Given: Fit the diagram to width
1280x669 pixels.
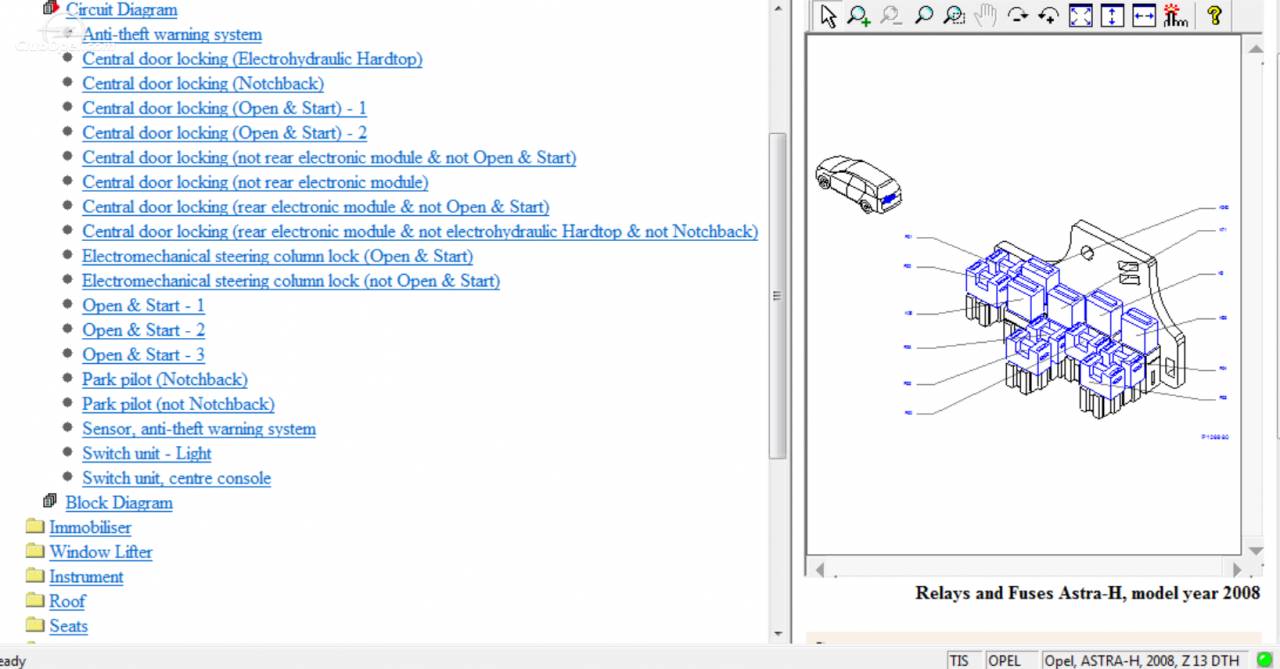Looking at the screenshot, I should pyautogui.click(x=1144, y=16).
